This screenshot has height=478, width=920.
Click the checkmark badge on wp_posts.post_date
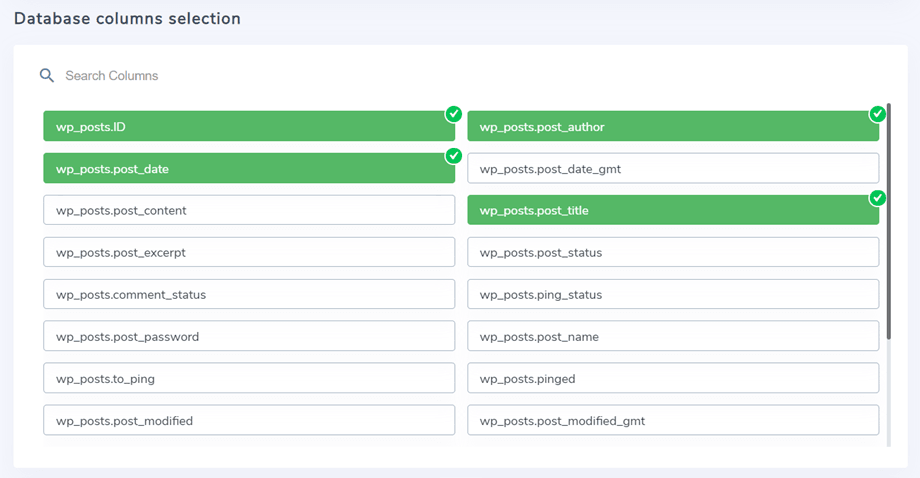pyautogui.click(x=454, y=156)
